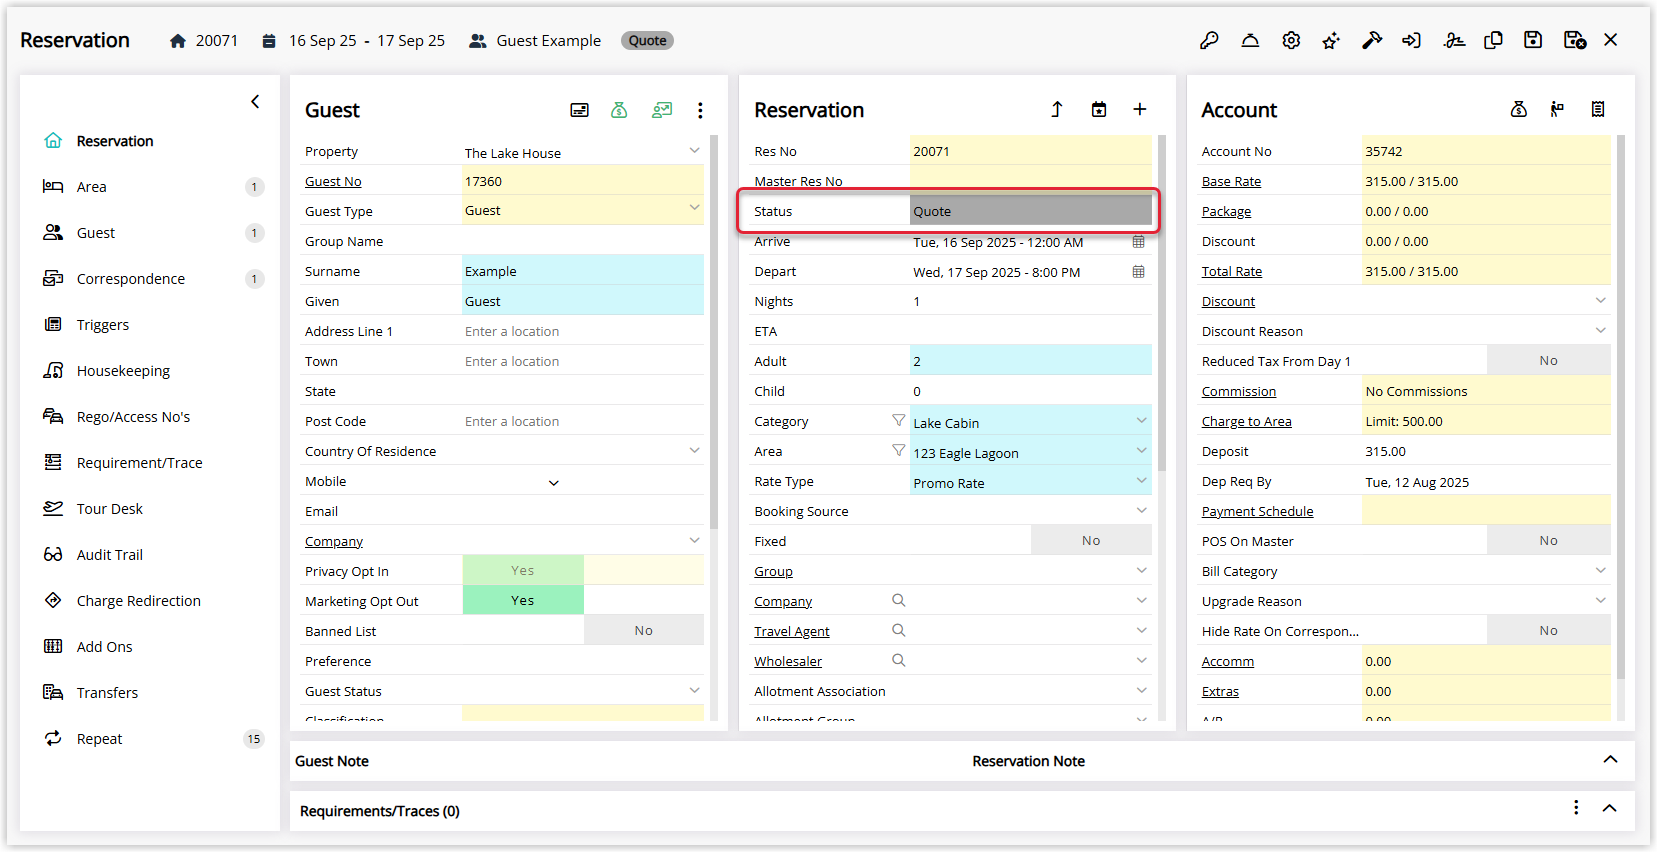Expand the Property dropdown

pyautogui.click(x=694, y=150)
